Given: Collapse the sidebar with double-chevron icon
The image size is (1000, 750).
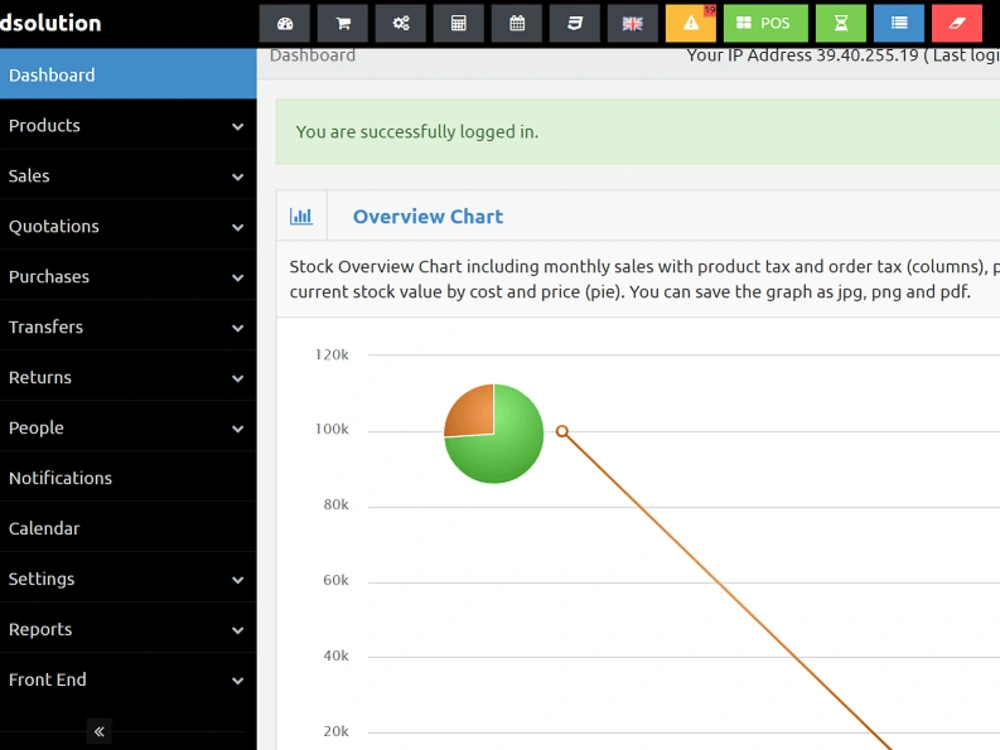Looking at the screenshot, I should 99,731.
